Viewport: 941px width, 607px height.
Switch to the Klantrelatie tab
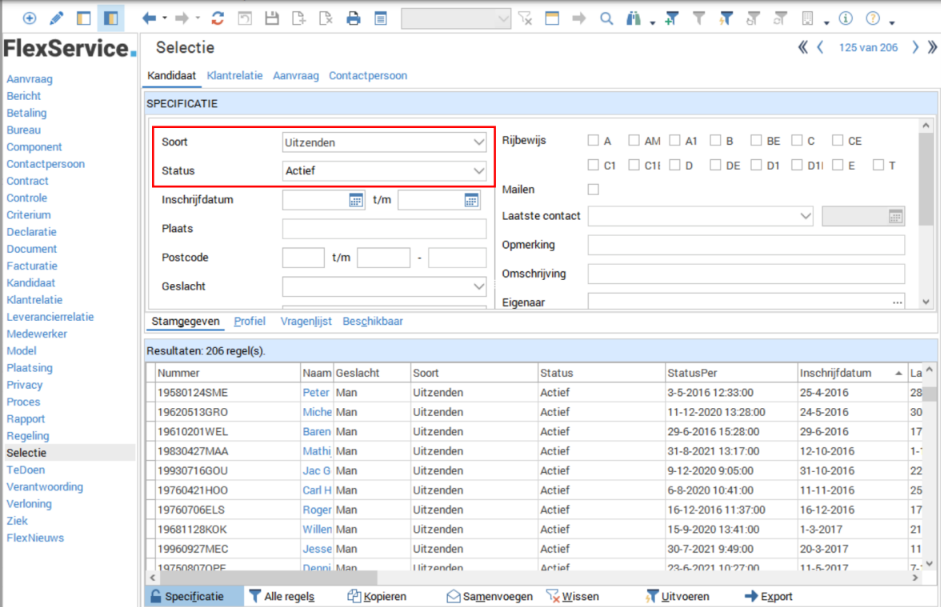[x=234, y=75]
